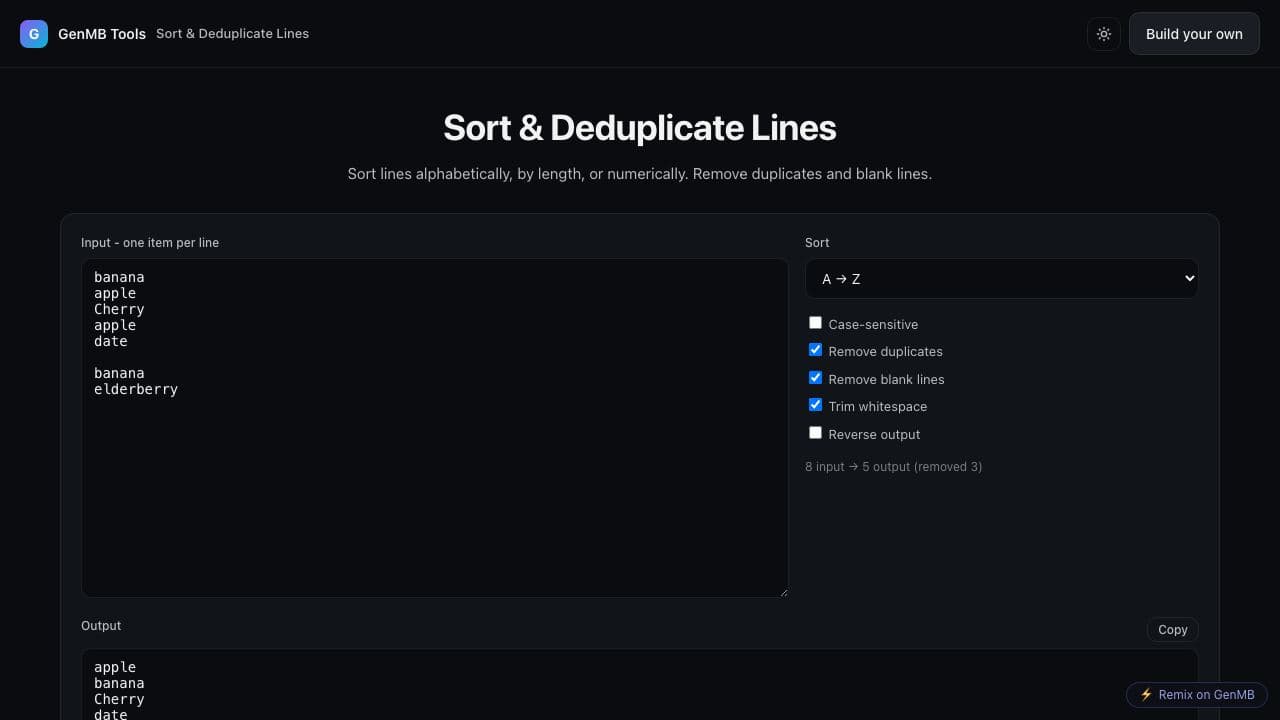Image resolution: width=1280 pixels, height=720 pixels.
Task: Click the Sort & Deduplicate Lines breadcrumb
Action: tap(232, 34)
